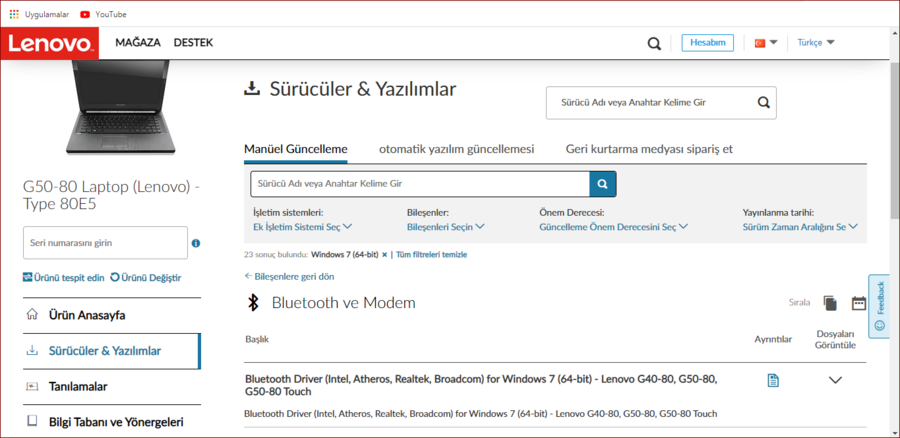
Task: Focus the Seri numarasını girin field
Action: click(105, 243)
